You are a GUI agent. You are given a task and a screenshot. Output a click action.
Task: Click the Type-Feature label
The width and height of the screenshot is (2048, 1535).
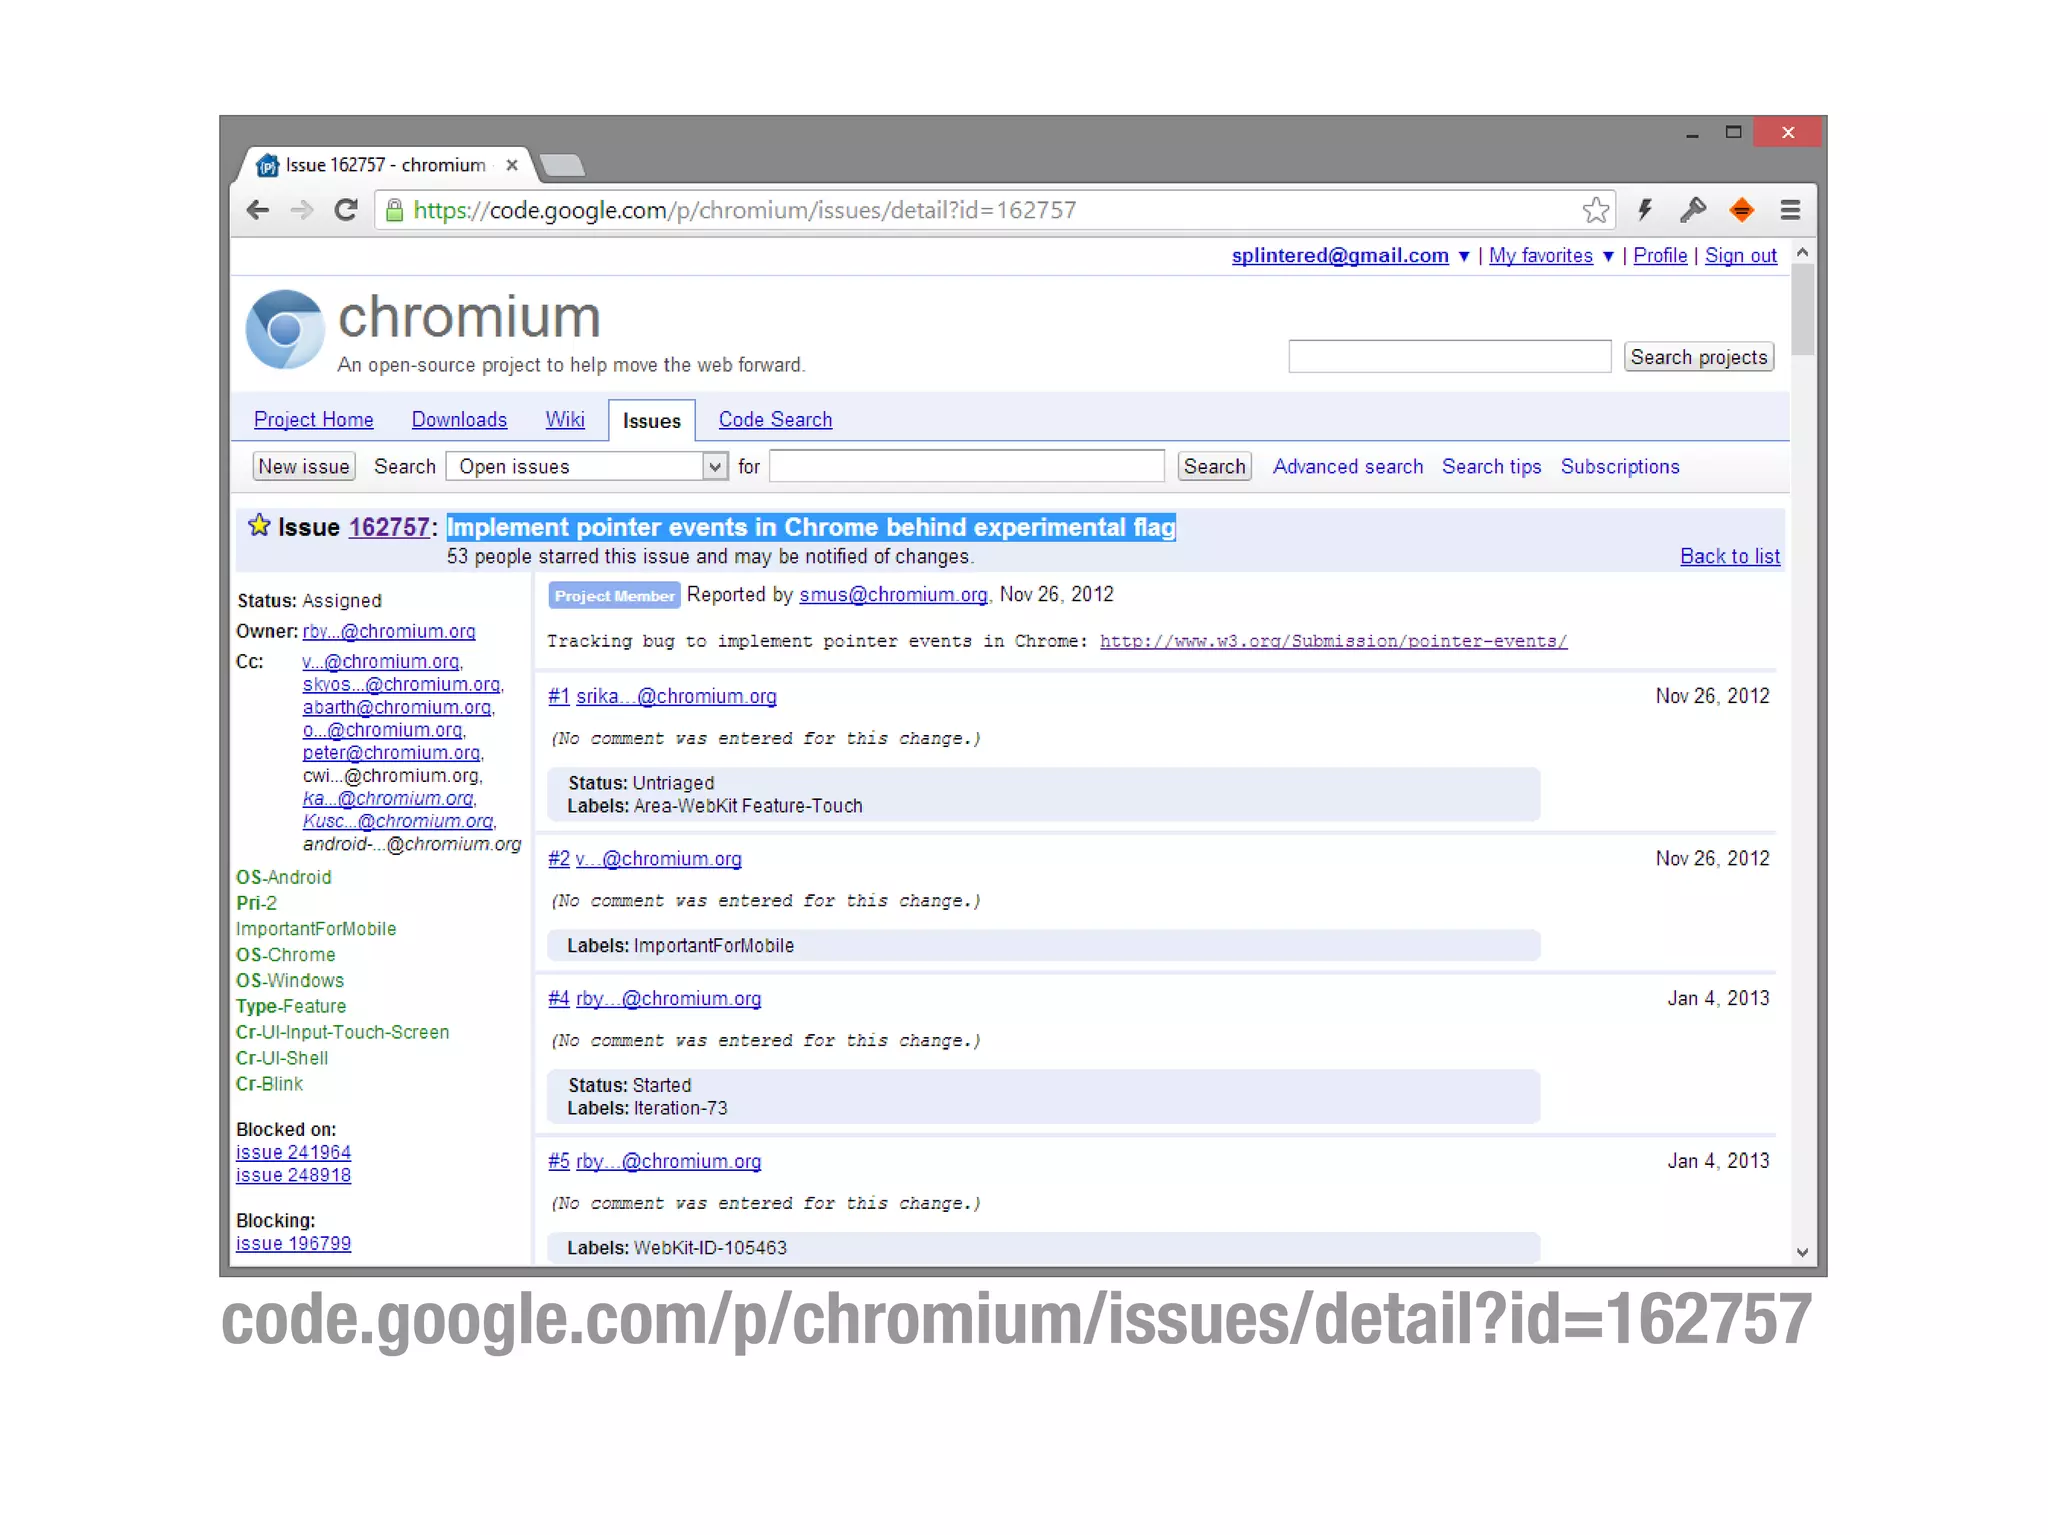point(291,1007)
